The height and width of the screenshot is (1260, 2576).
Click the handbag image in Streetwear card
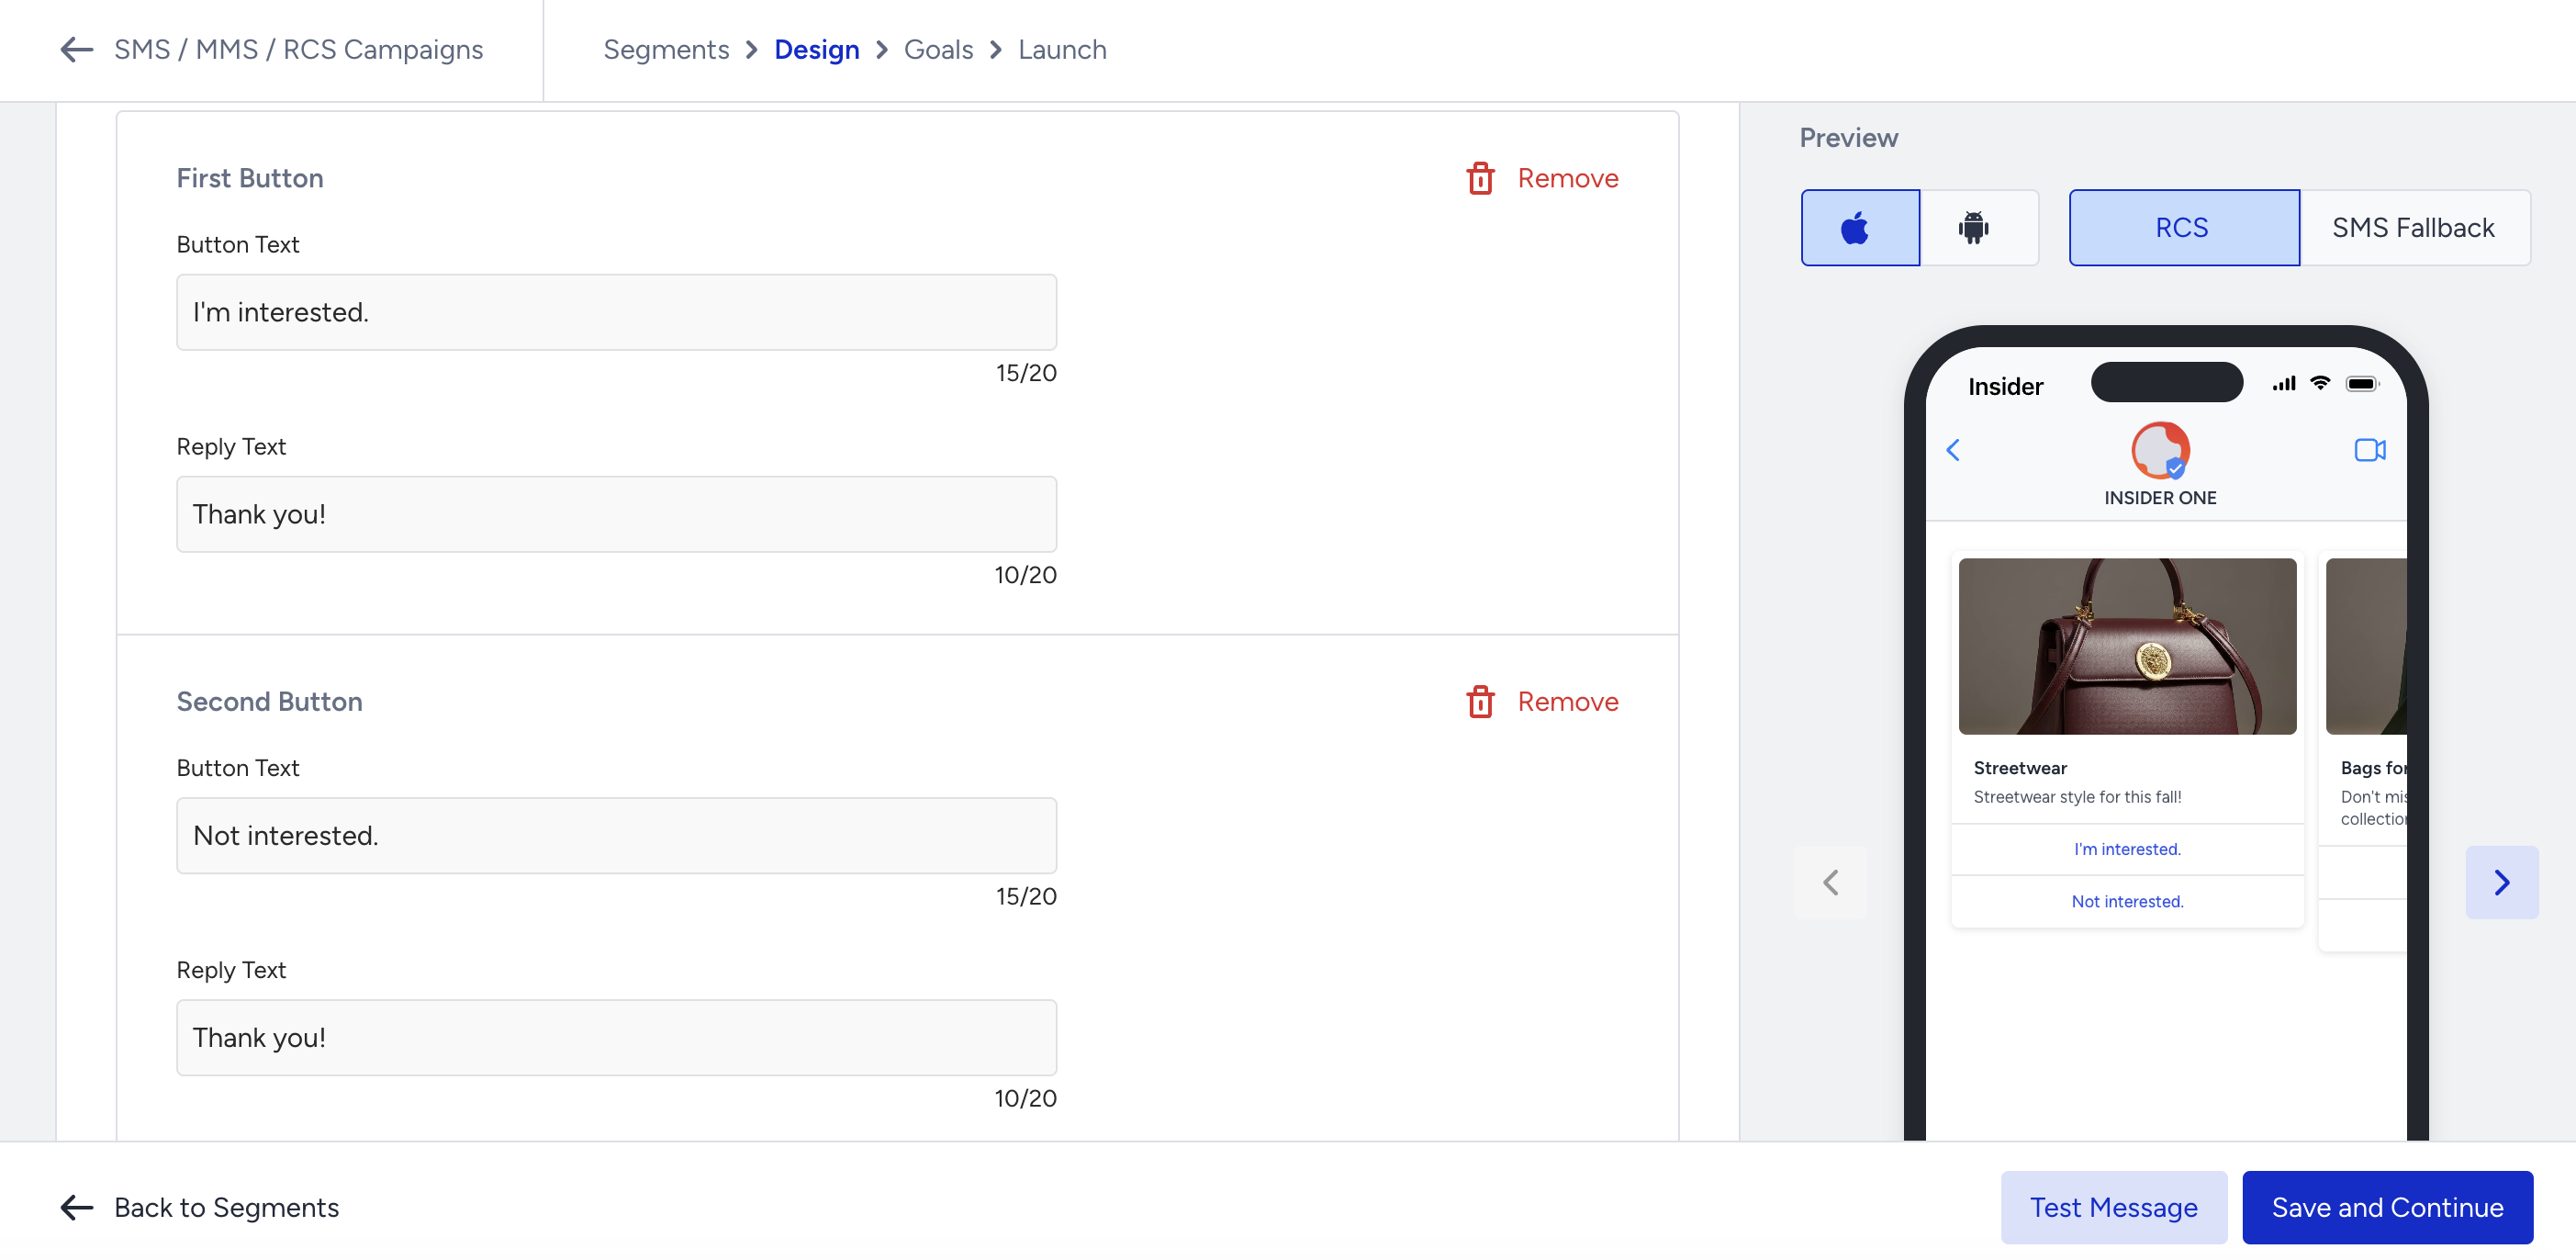pyautogui.click(x=2127, y=646)
